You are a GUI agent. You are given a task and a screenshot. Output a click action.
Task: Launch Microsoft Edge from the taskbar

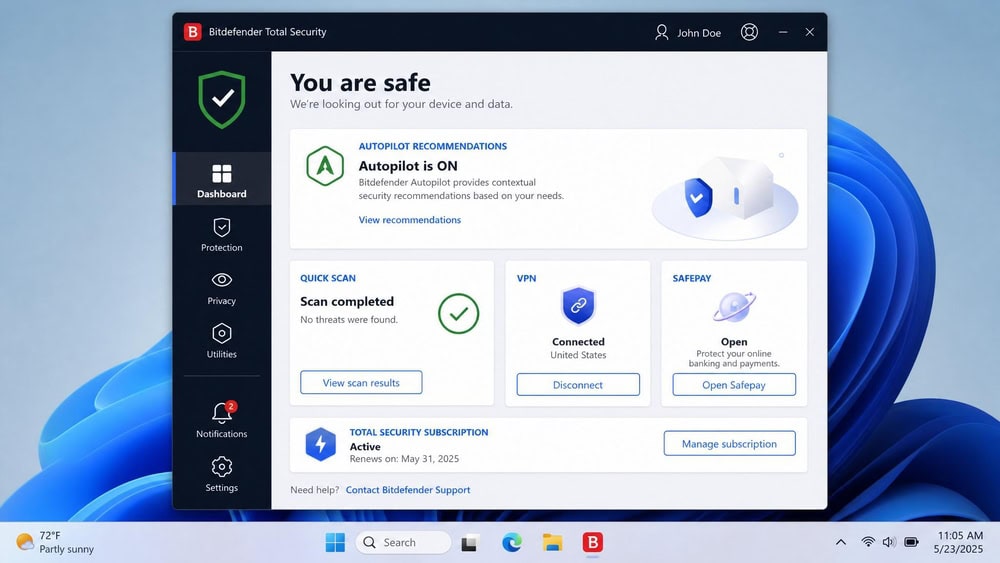tap(511, 543)
